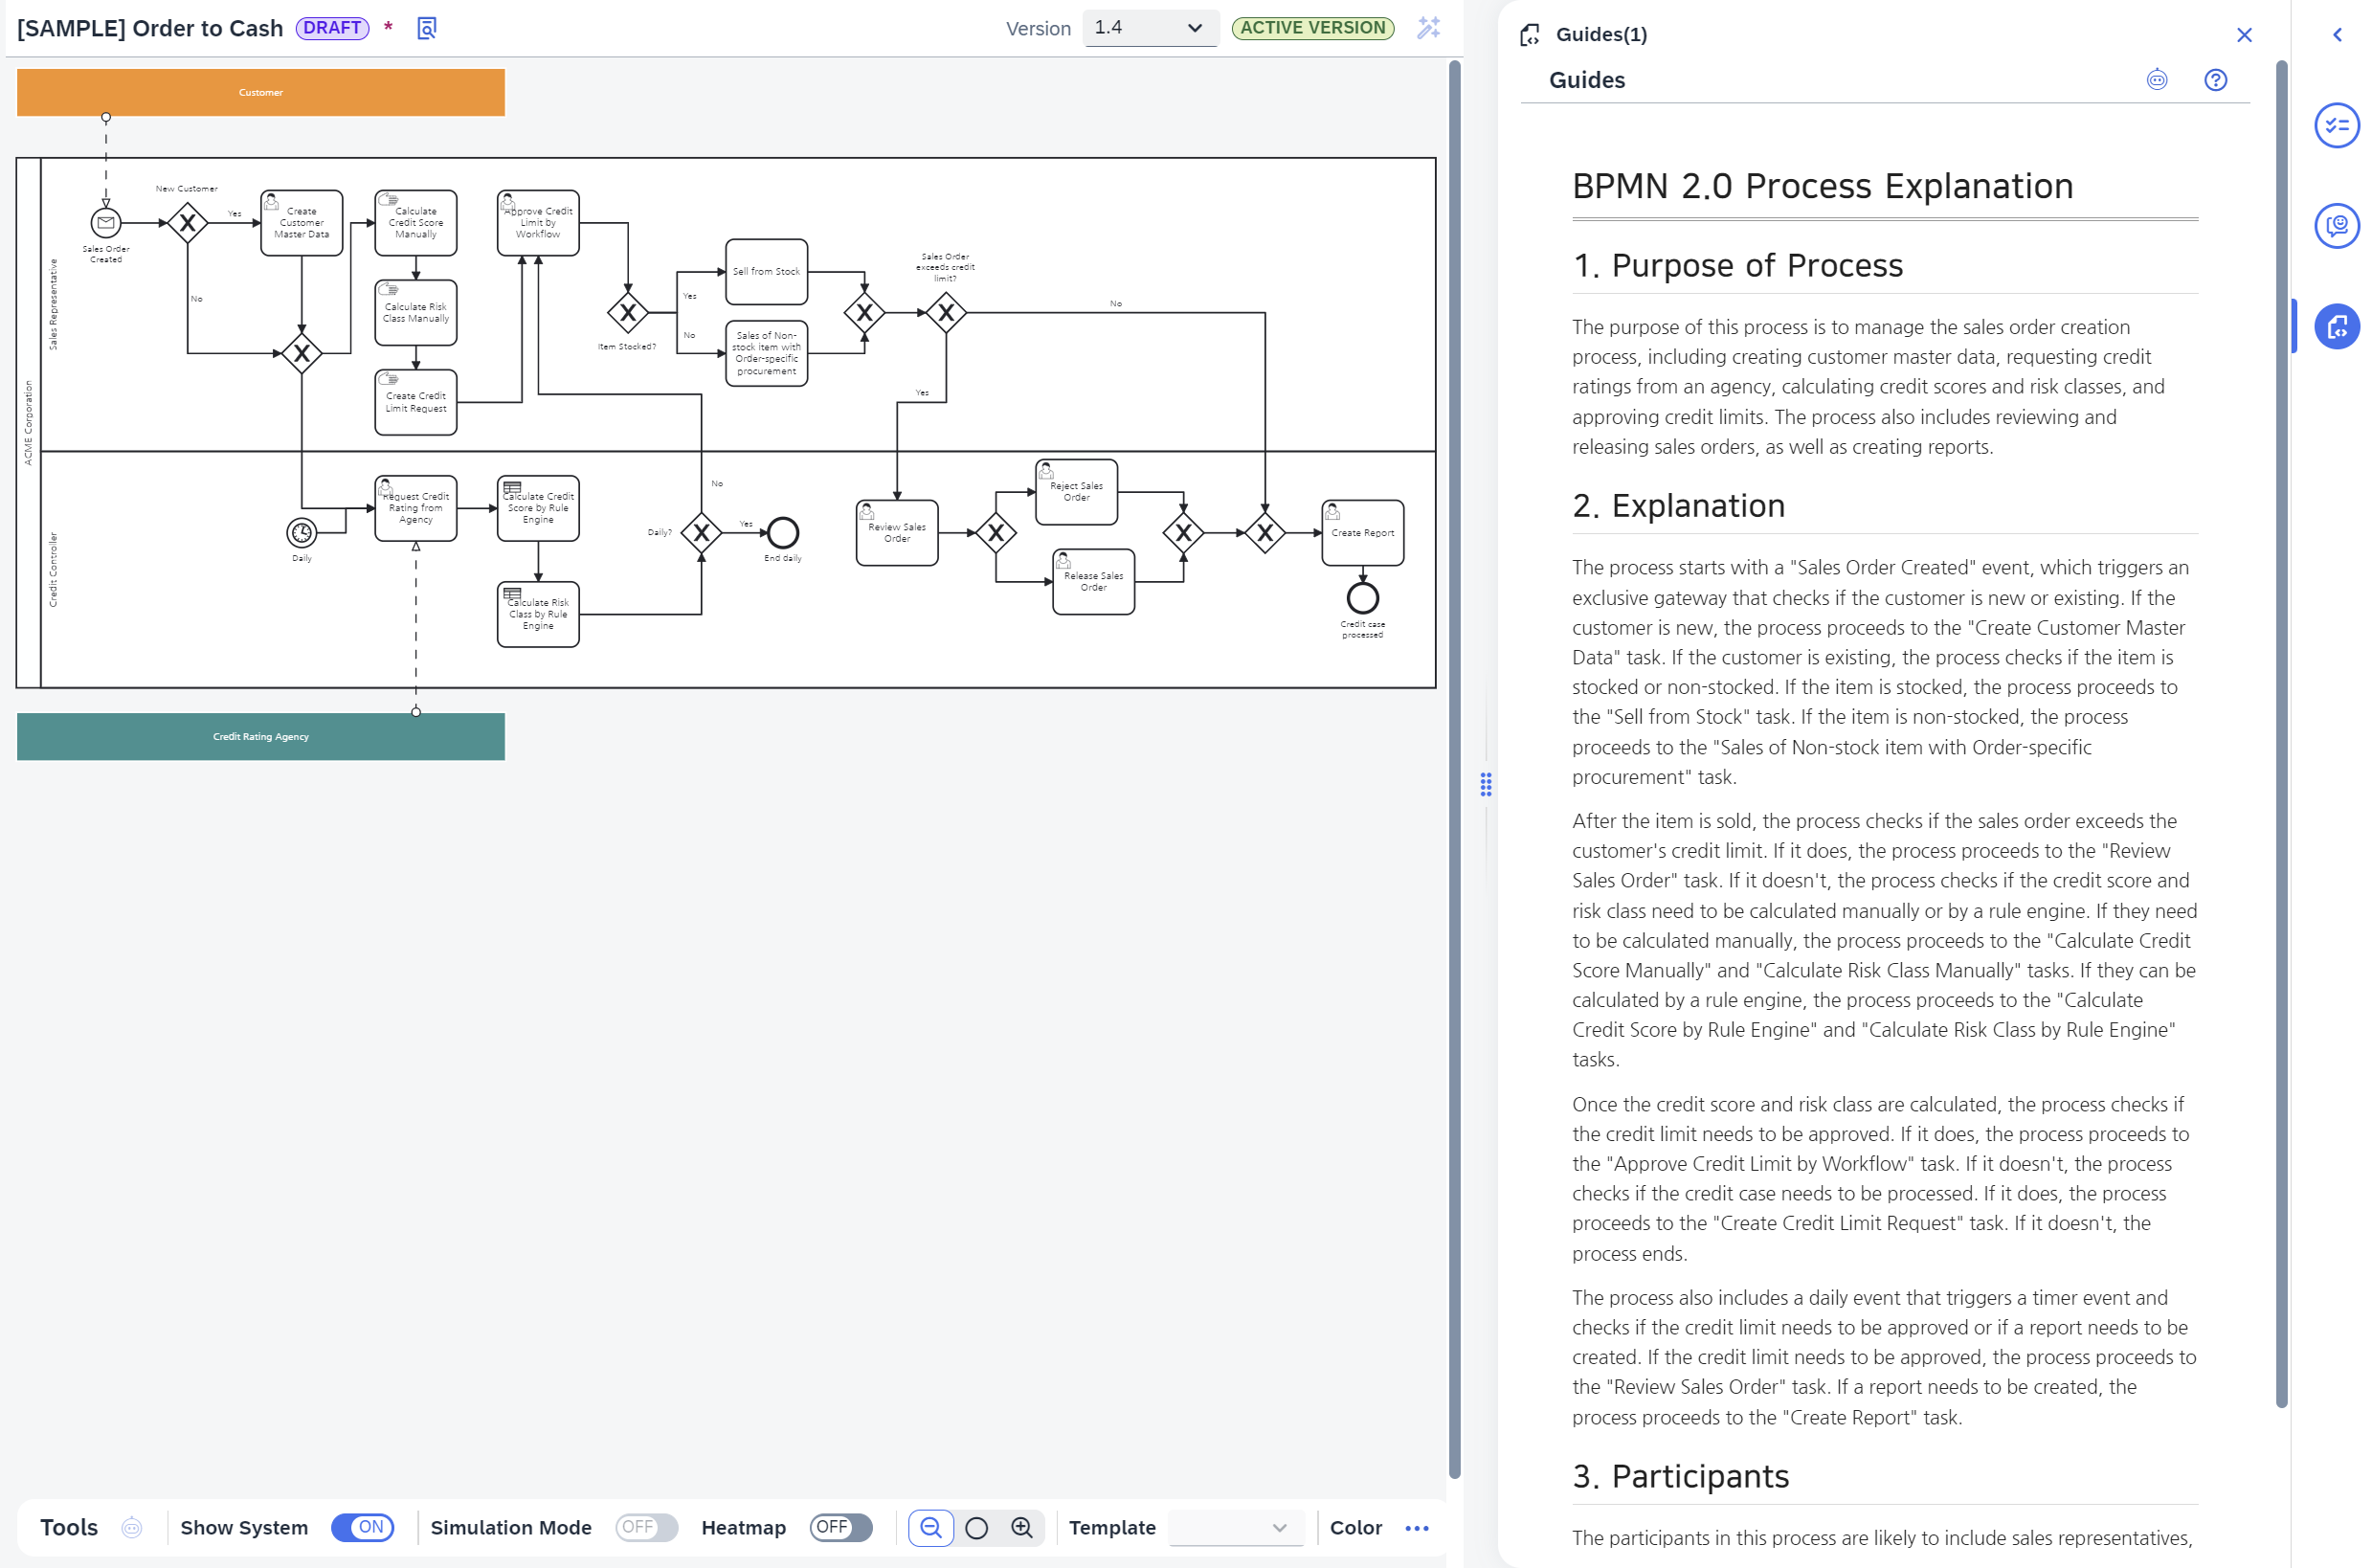Screen dimensions: 2372x1568
Task: Click the Color option
Action: 1355,1527
